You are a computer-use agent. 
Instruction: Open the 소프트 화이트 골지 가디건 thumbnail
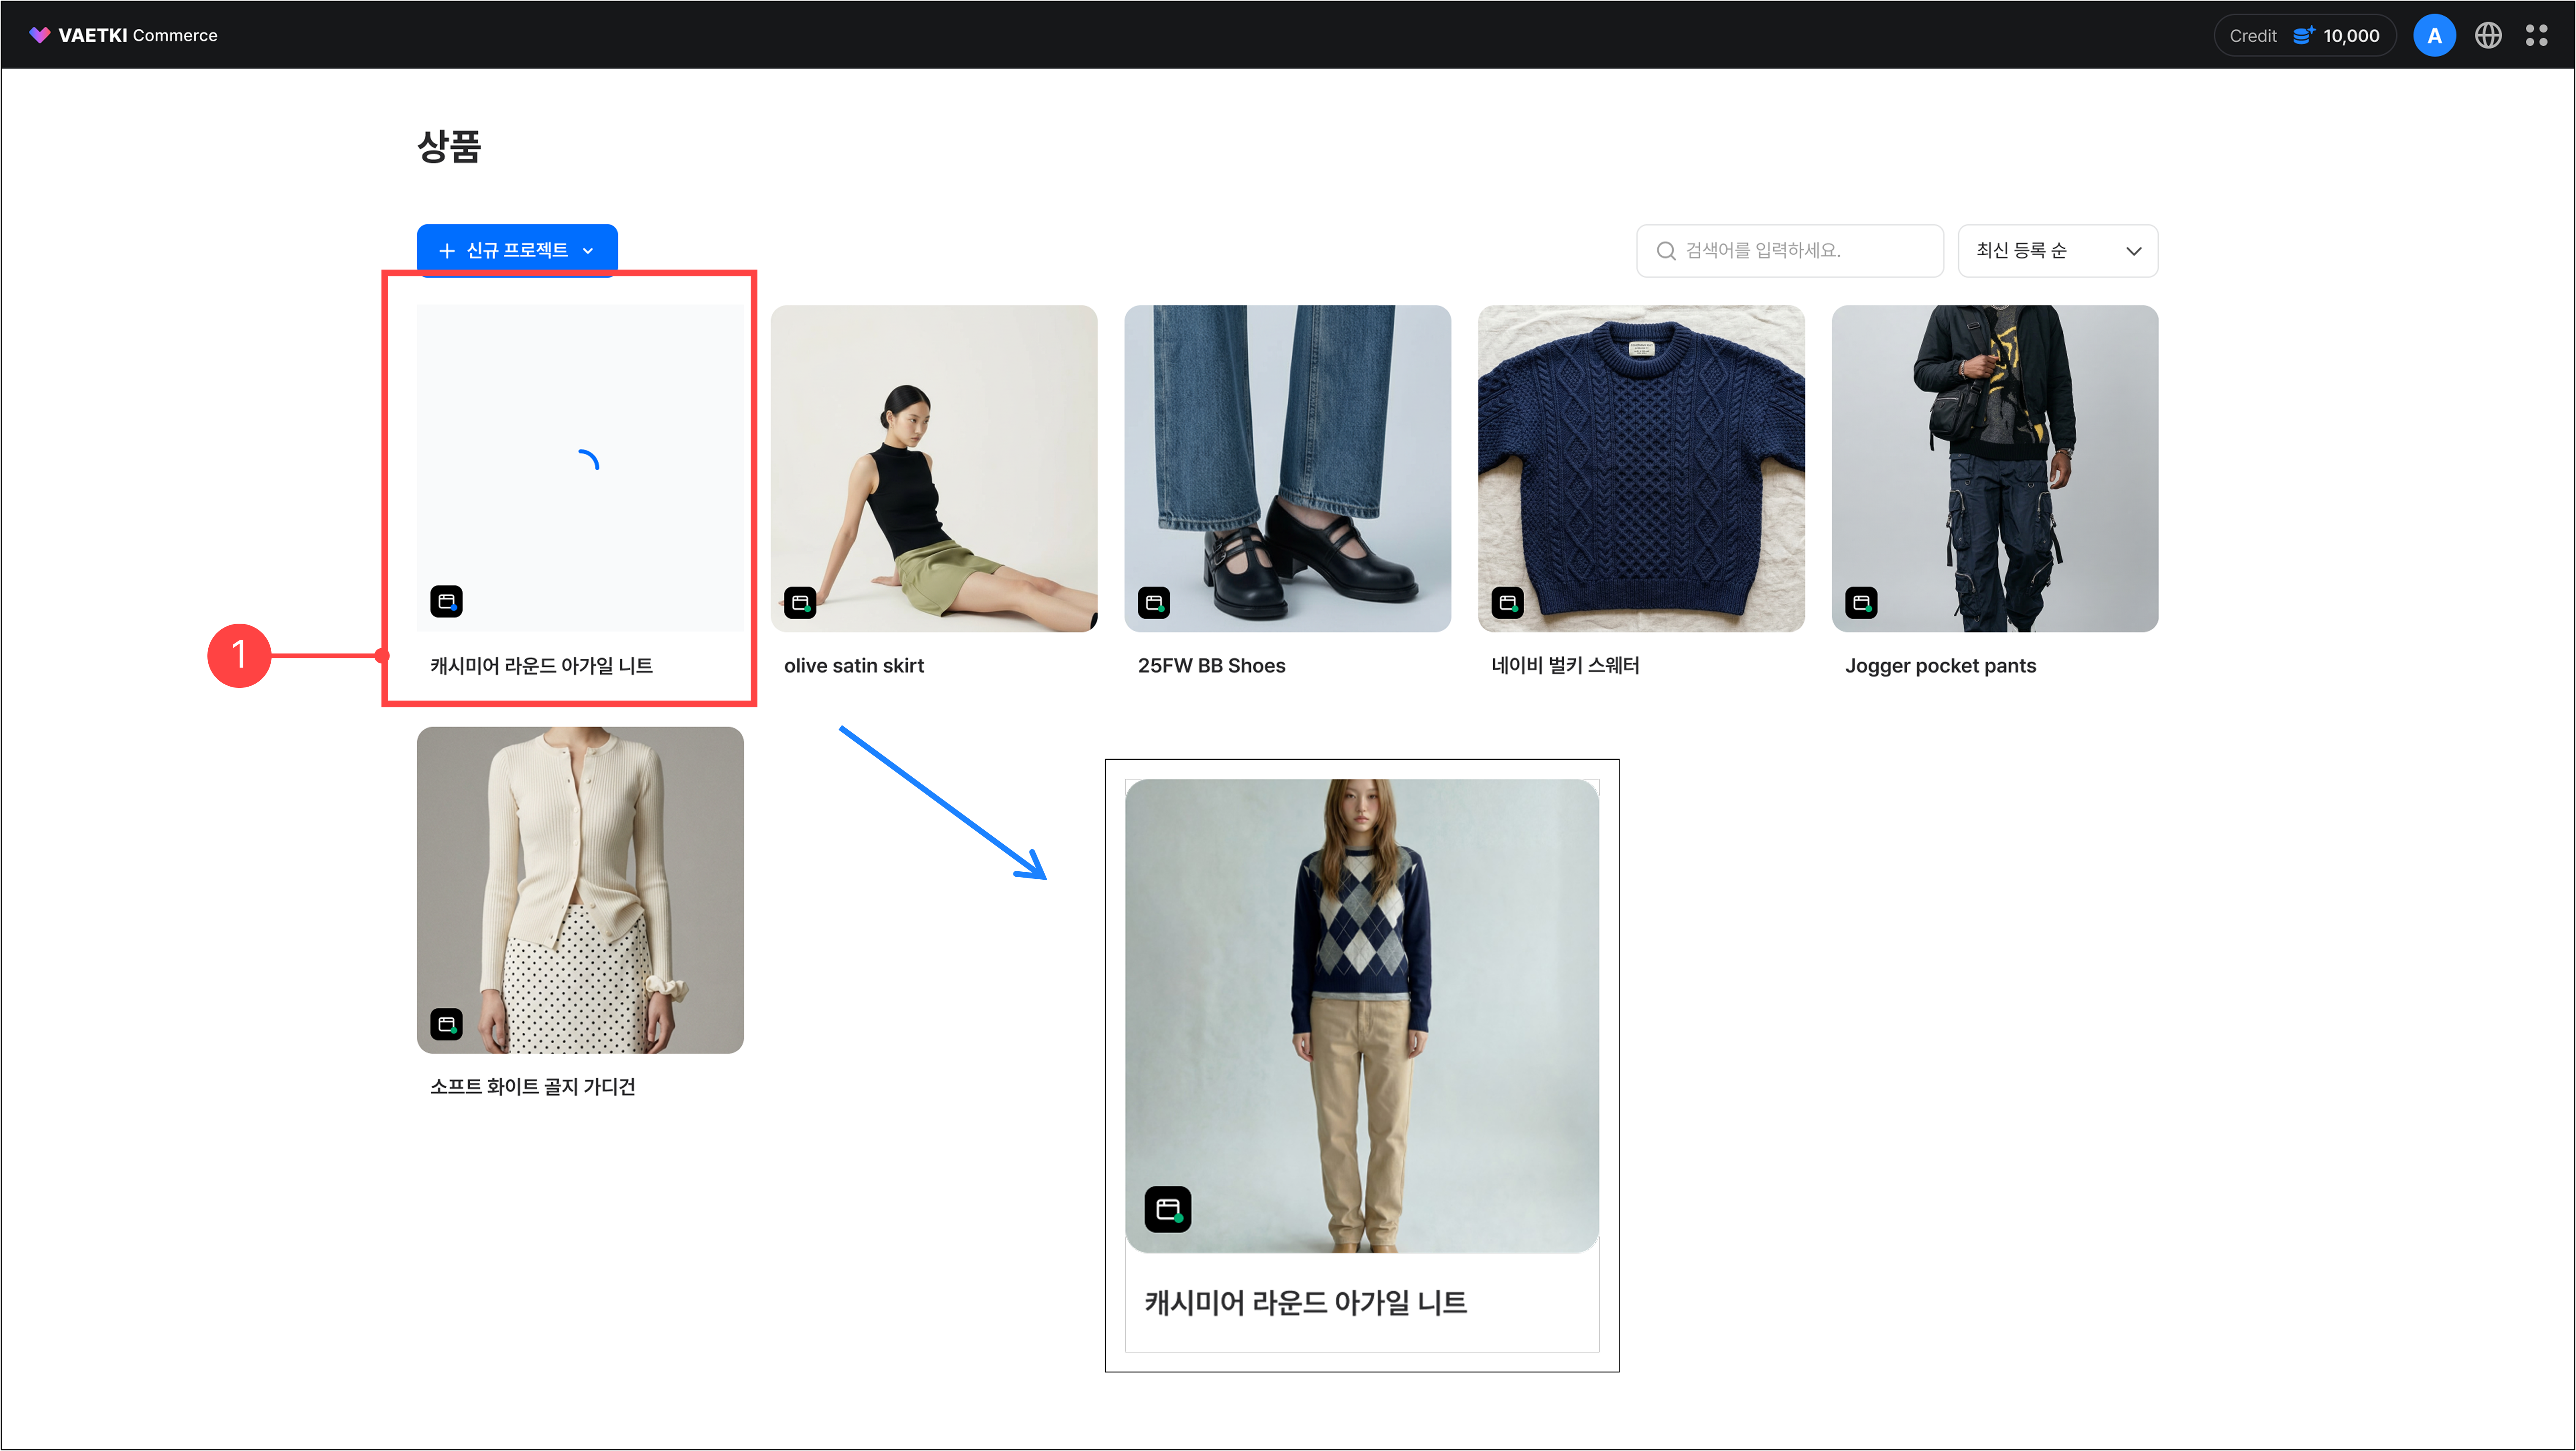pyautogui.click(x=580, y=890)
